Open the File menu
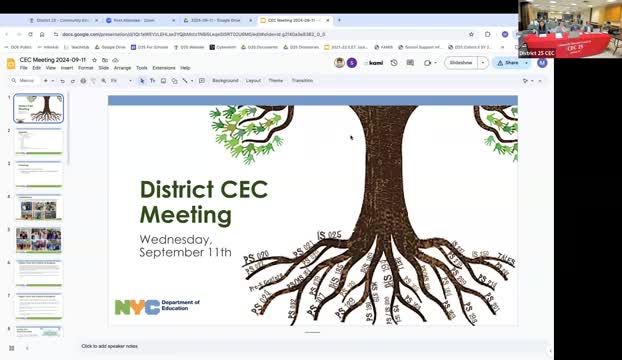622x360 pixels. coord(24,68)
